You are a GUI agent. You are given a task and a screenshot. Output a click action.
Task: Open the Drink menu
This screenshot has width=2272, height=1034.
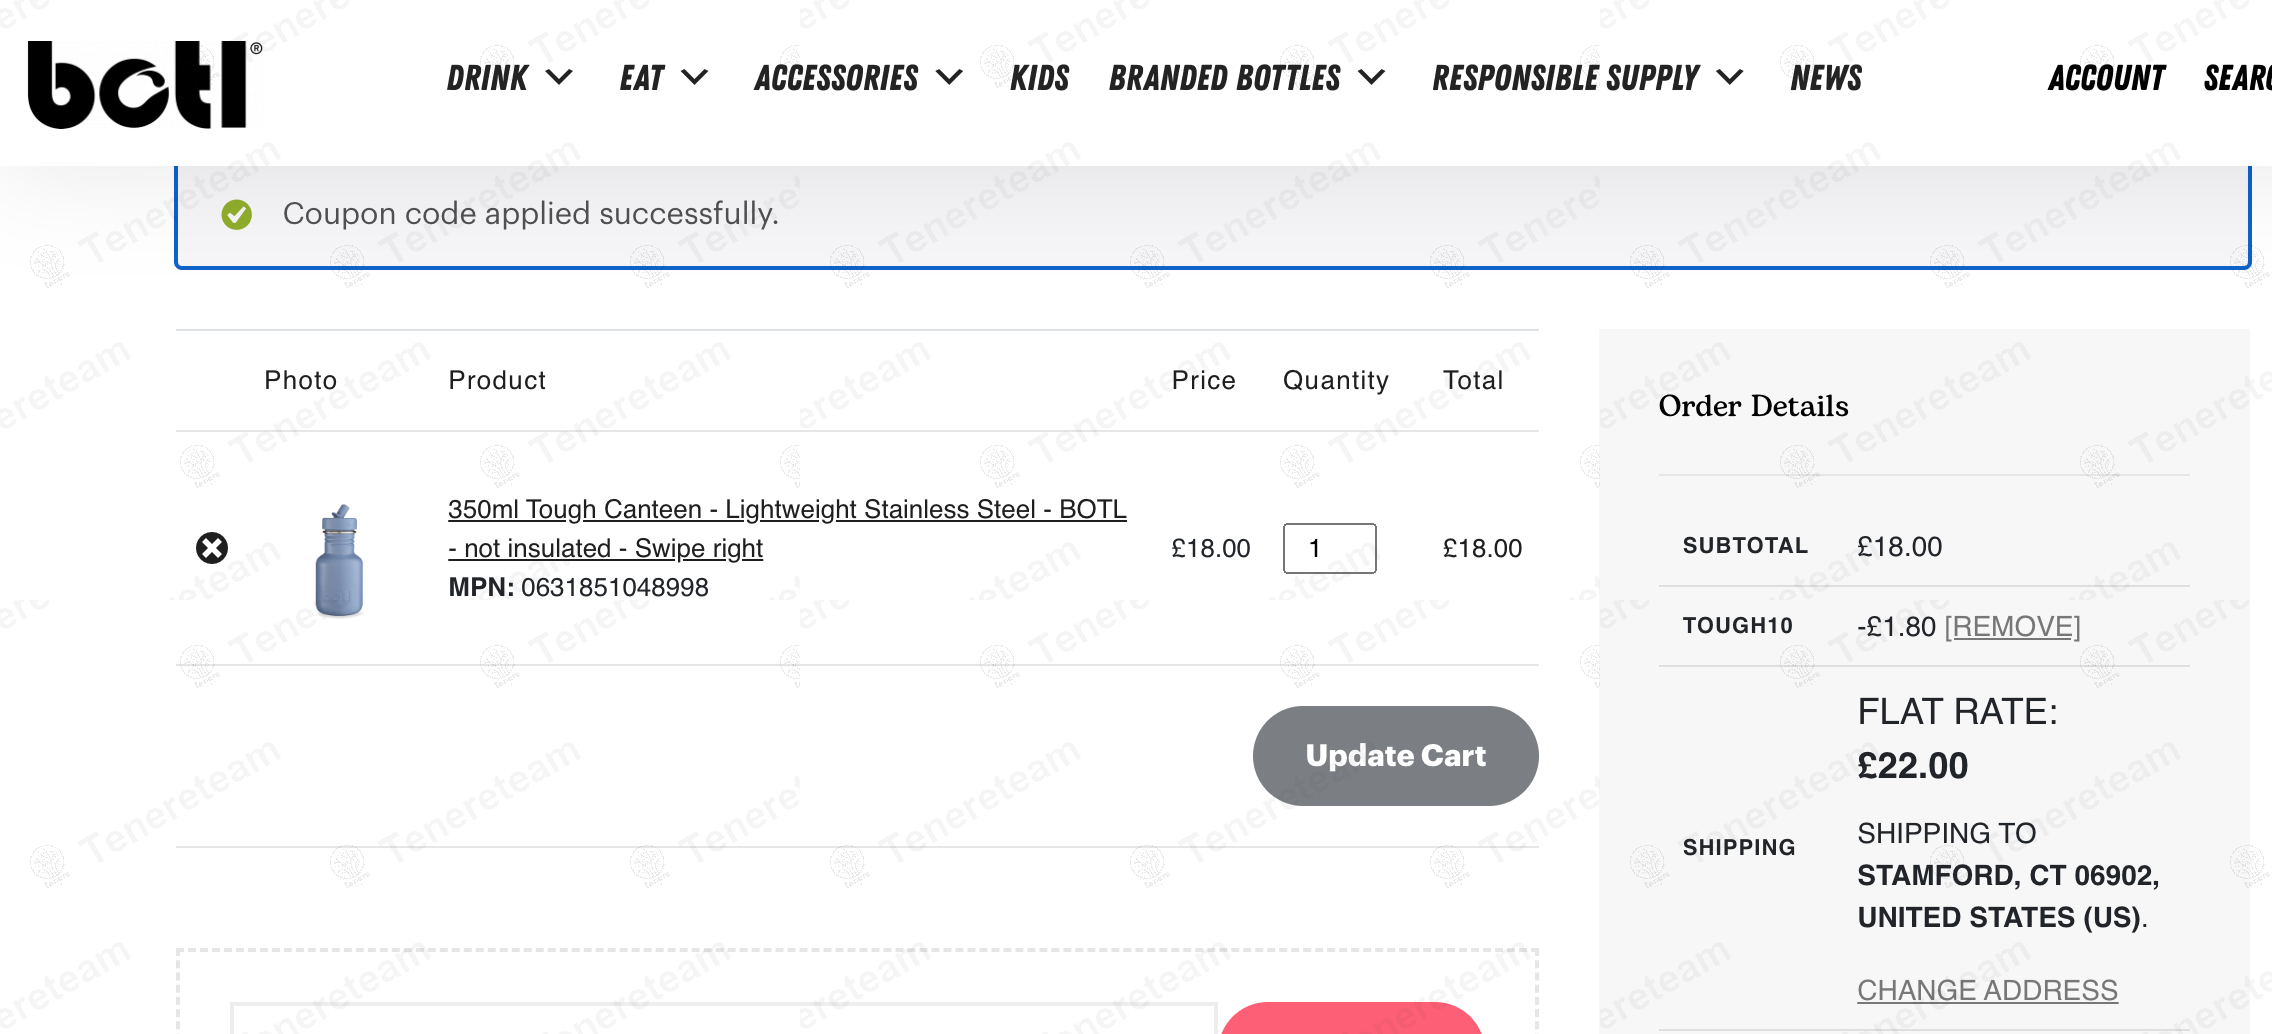tap(488, 78)
